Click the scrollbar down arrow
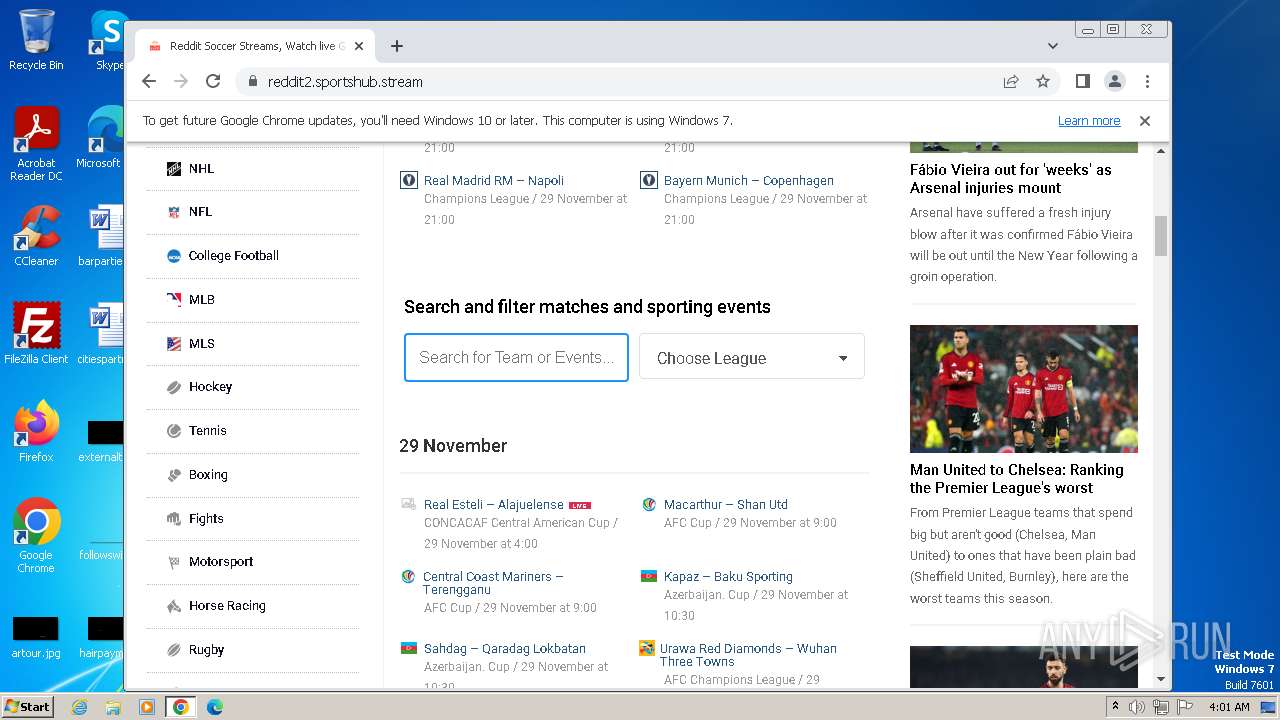This screenshot has height=720, width=1280. tap(1161, 680)
